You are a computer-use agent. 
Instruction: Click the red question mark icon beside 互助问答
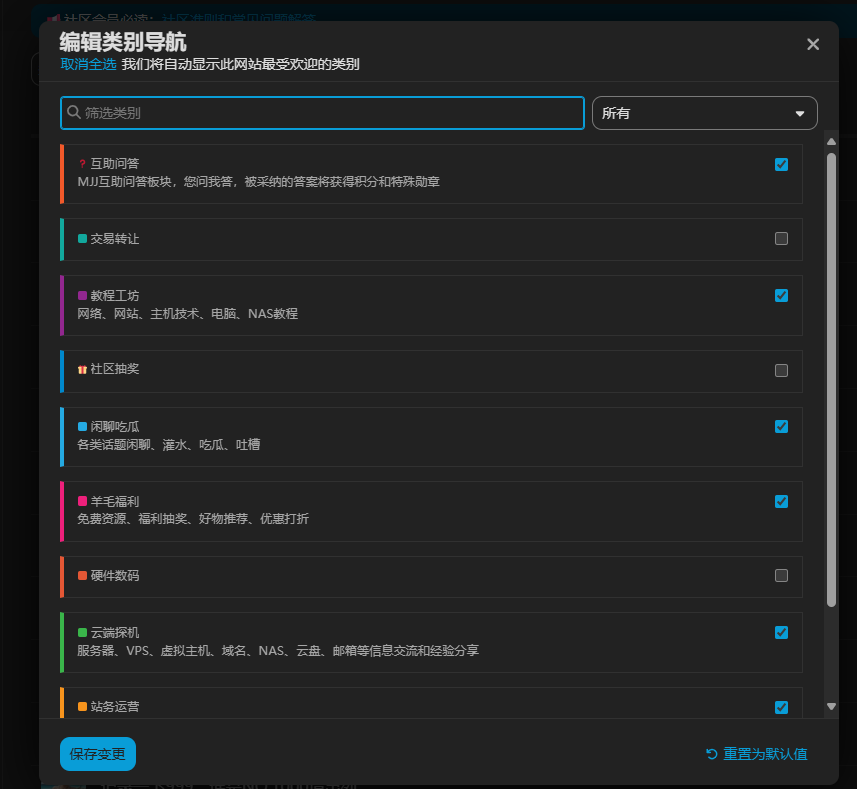pyautogui.click(x=82, y=164)
